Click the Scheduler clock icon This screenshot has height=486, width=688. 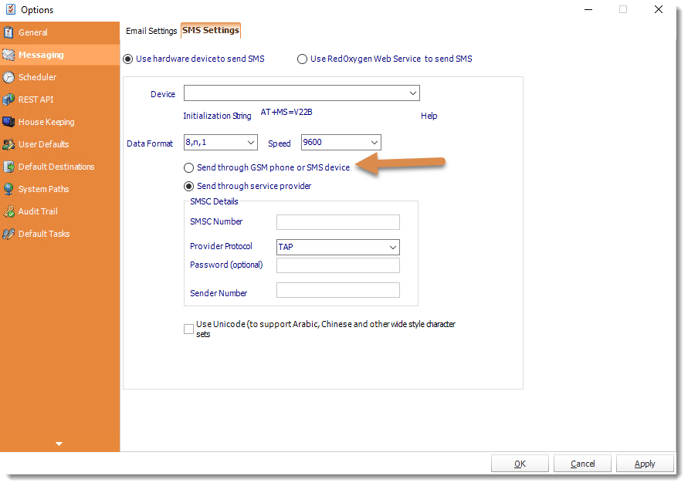(8, 77)
